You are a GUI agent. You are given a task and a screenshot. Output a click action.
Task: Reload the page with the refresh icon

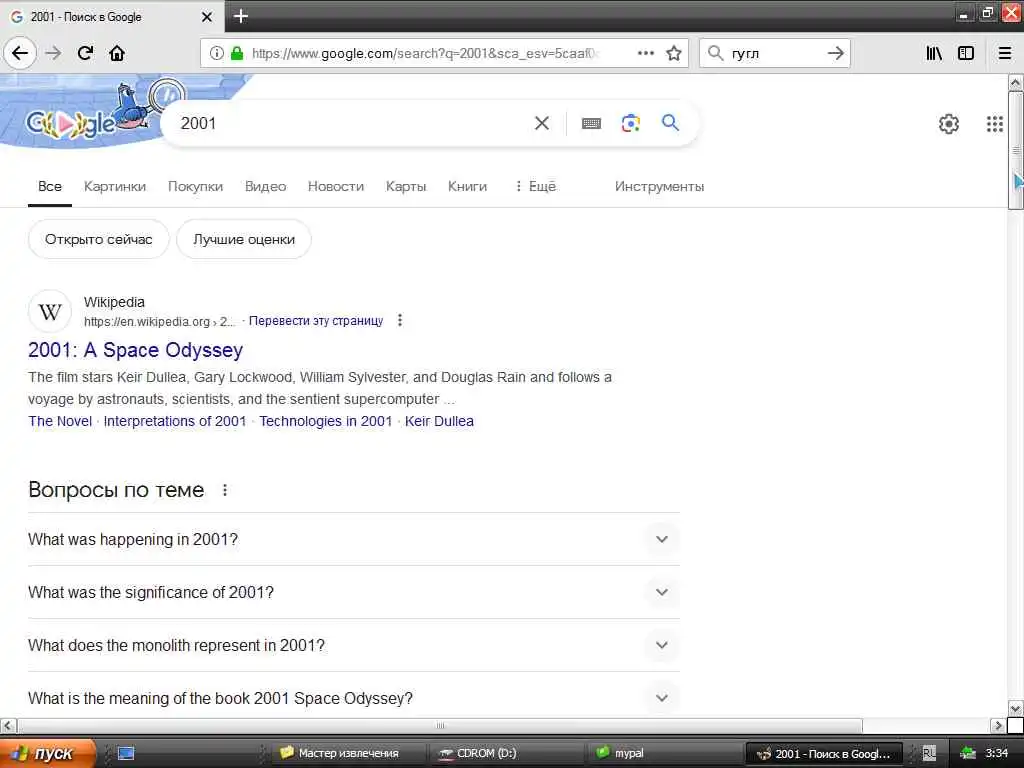[86, 53]
